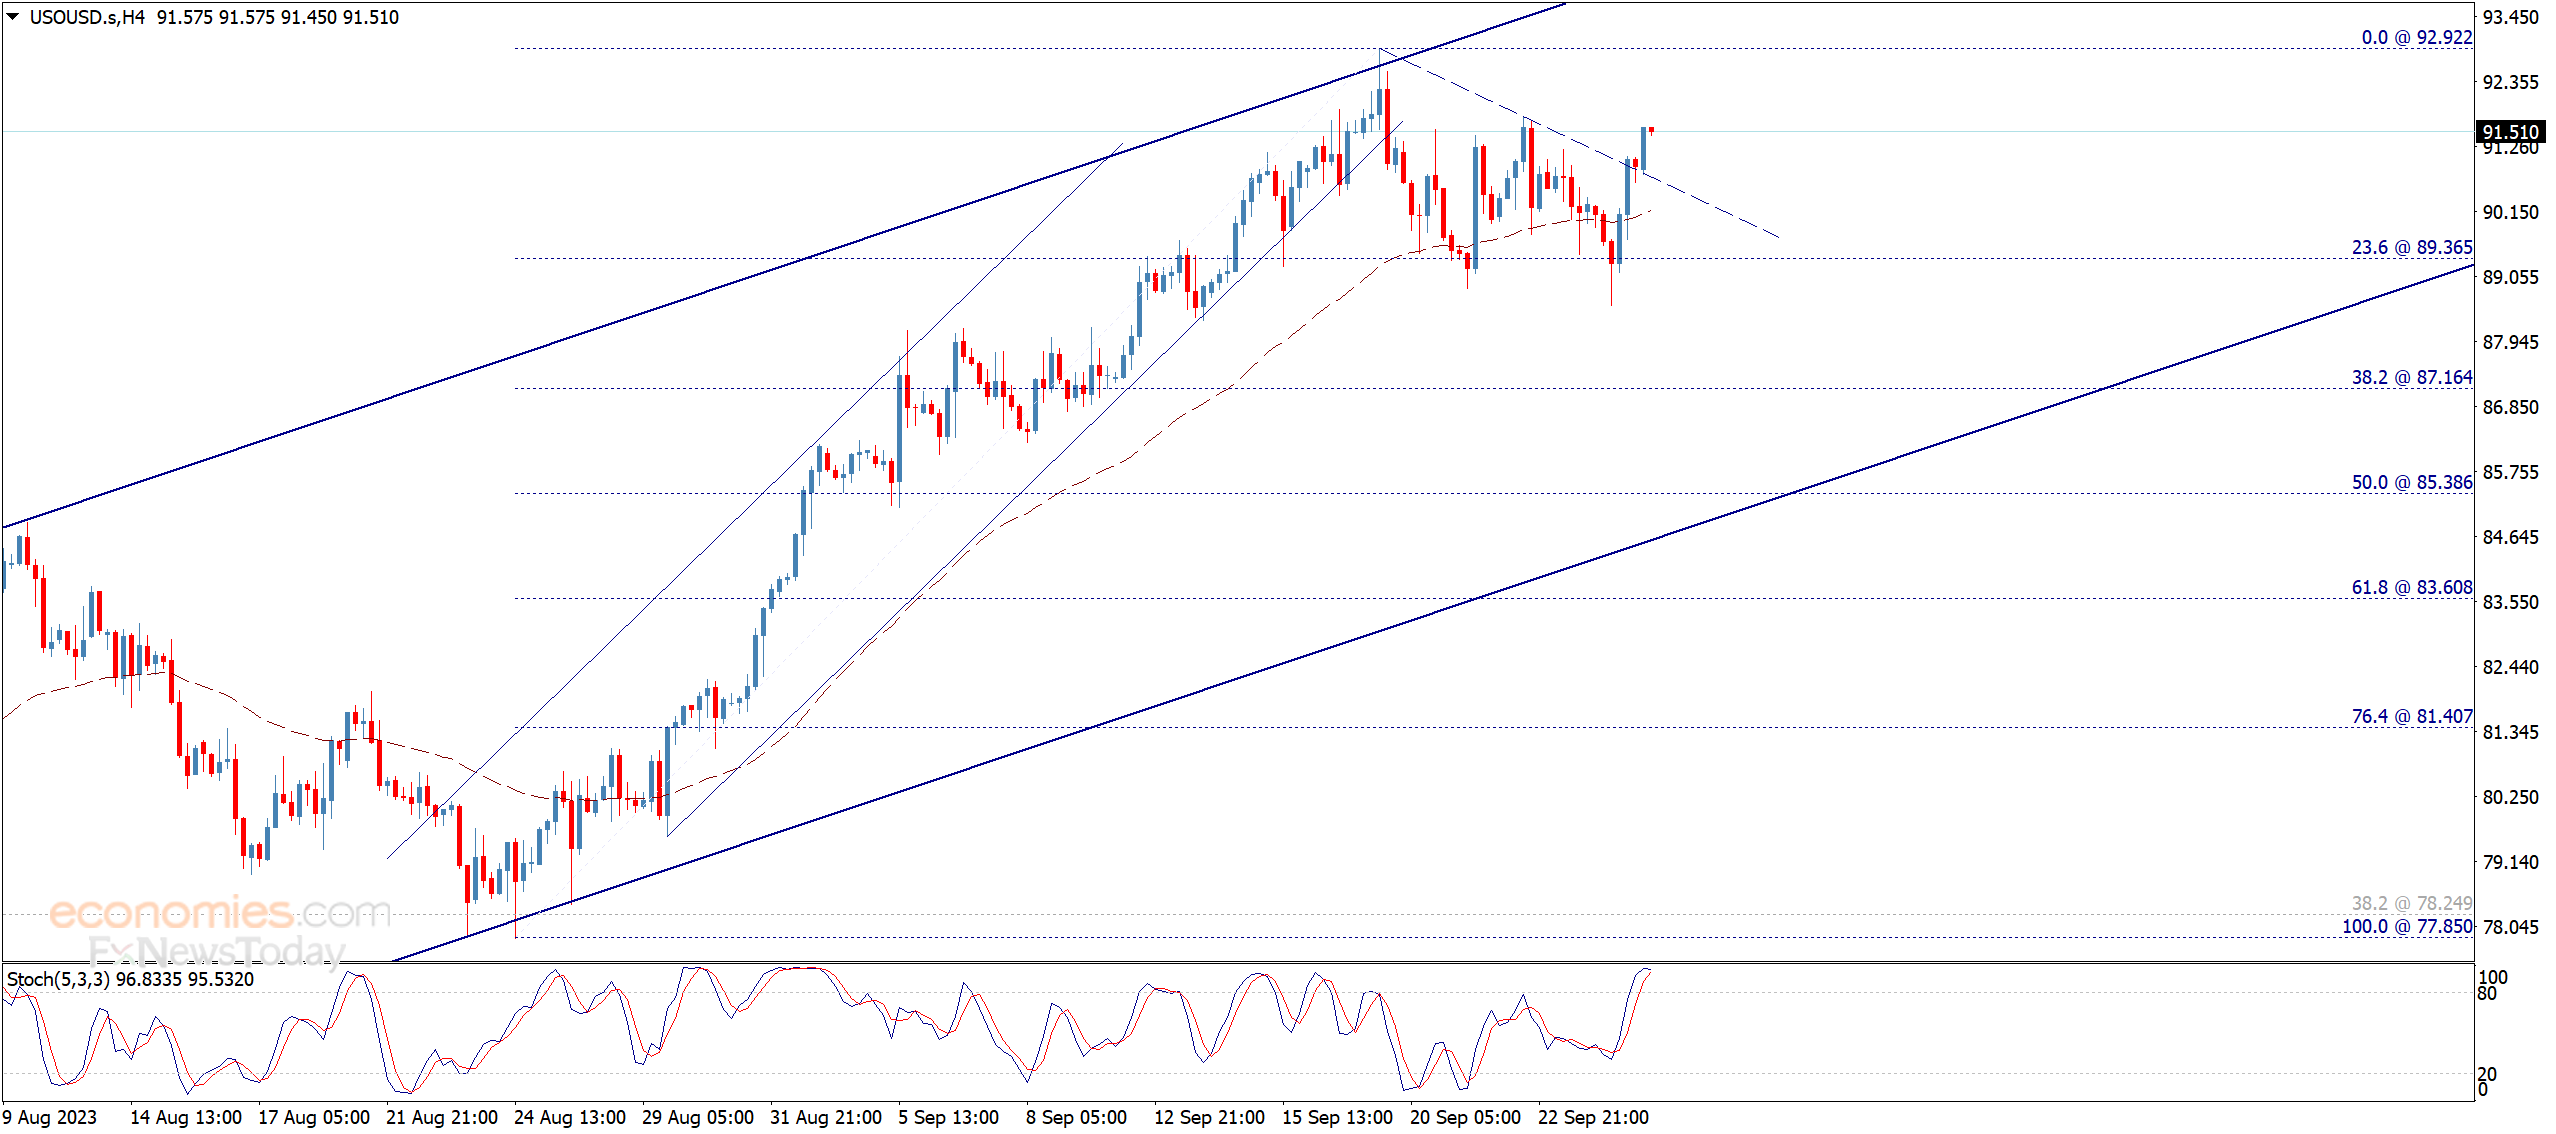The height and width of the screenshot is (1134, 2556).
Task: Select the Fibonacci label 50.0 @ 85.386
Action: (2411, 482)
